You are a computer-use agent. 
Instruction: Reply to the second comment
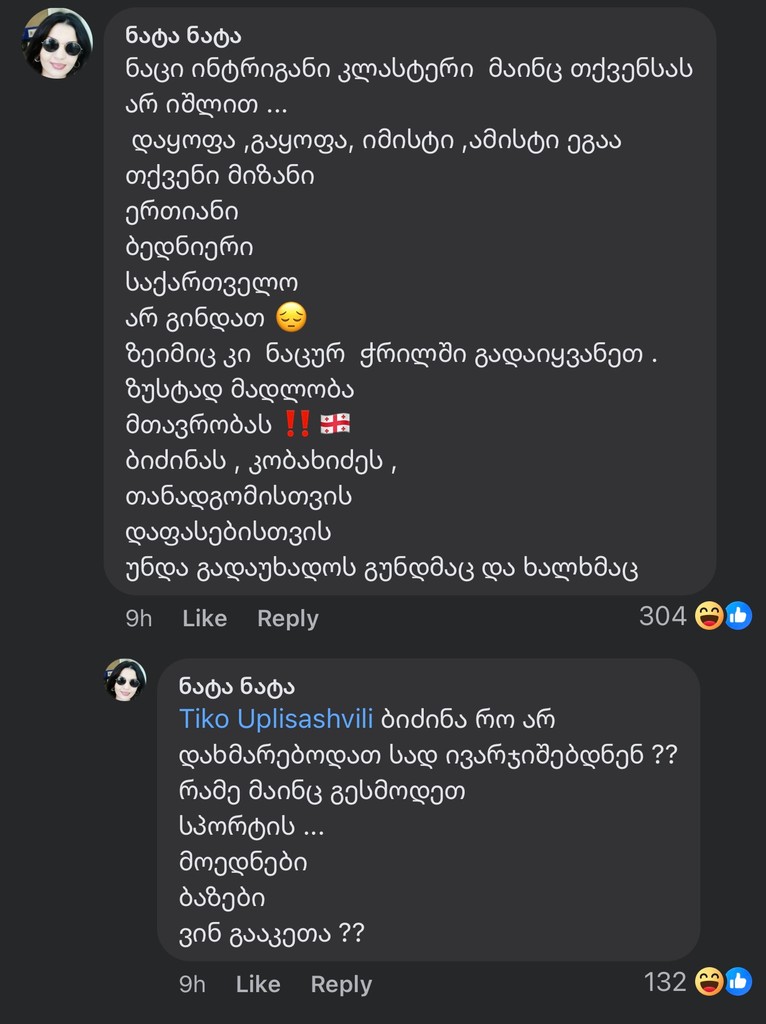point(341,984)
